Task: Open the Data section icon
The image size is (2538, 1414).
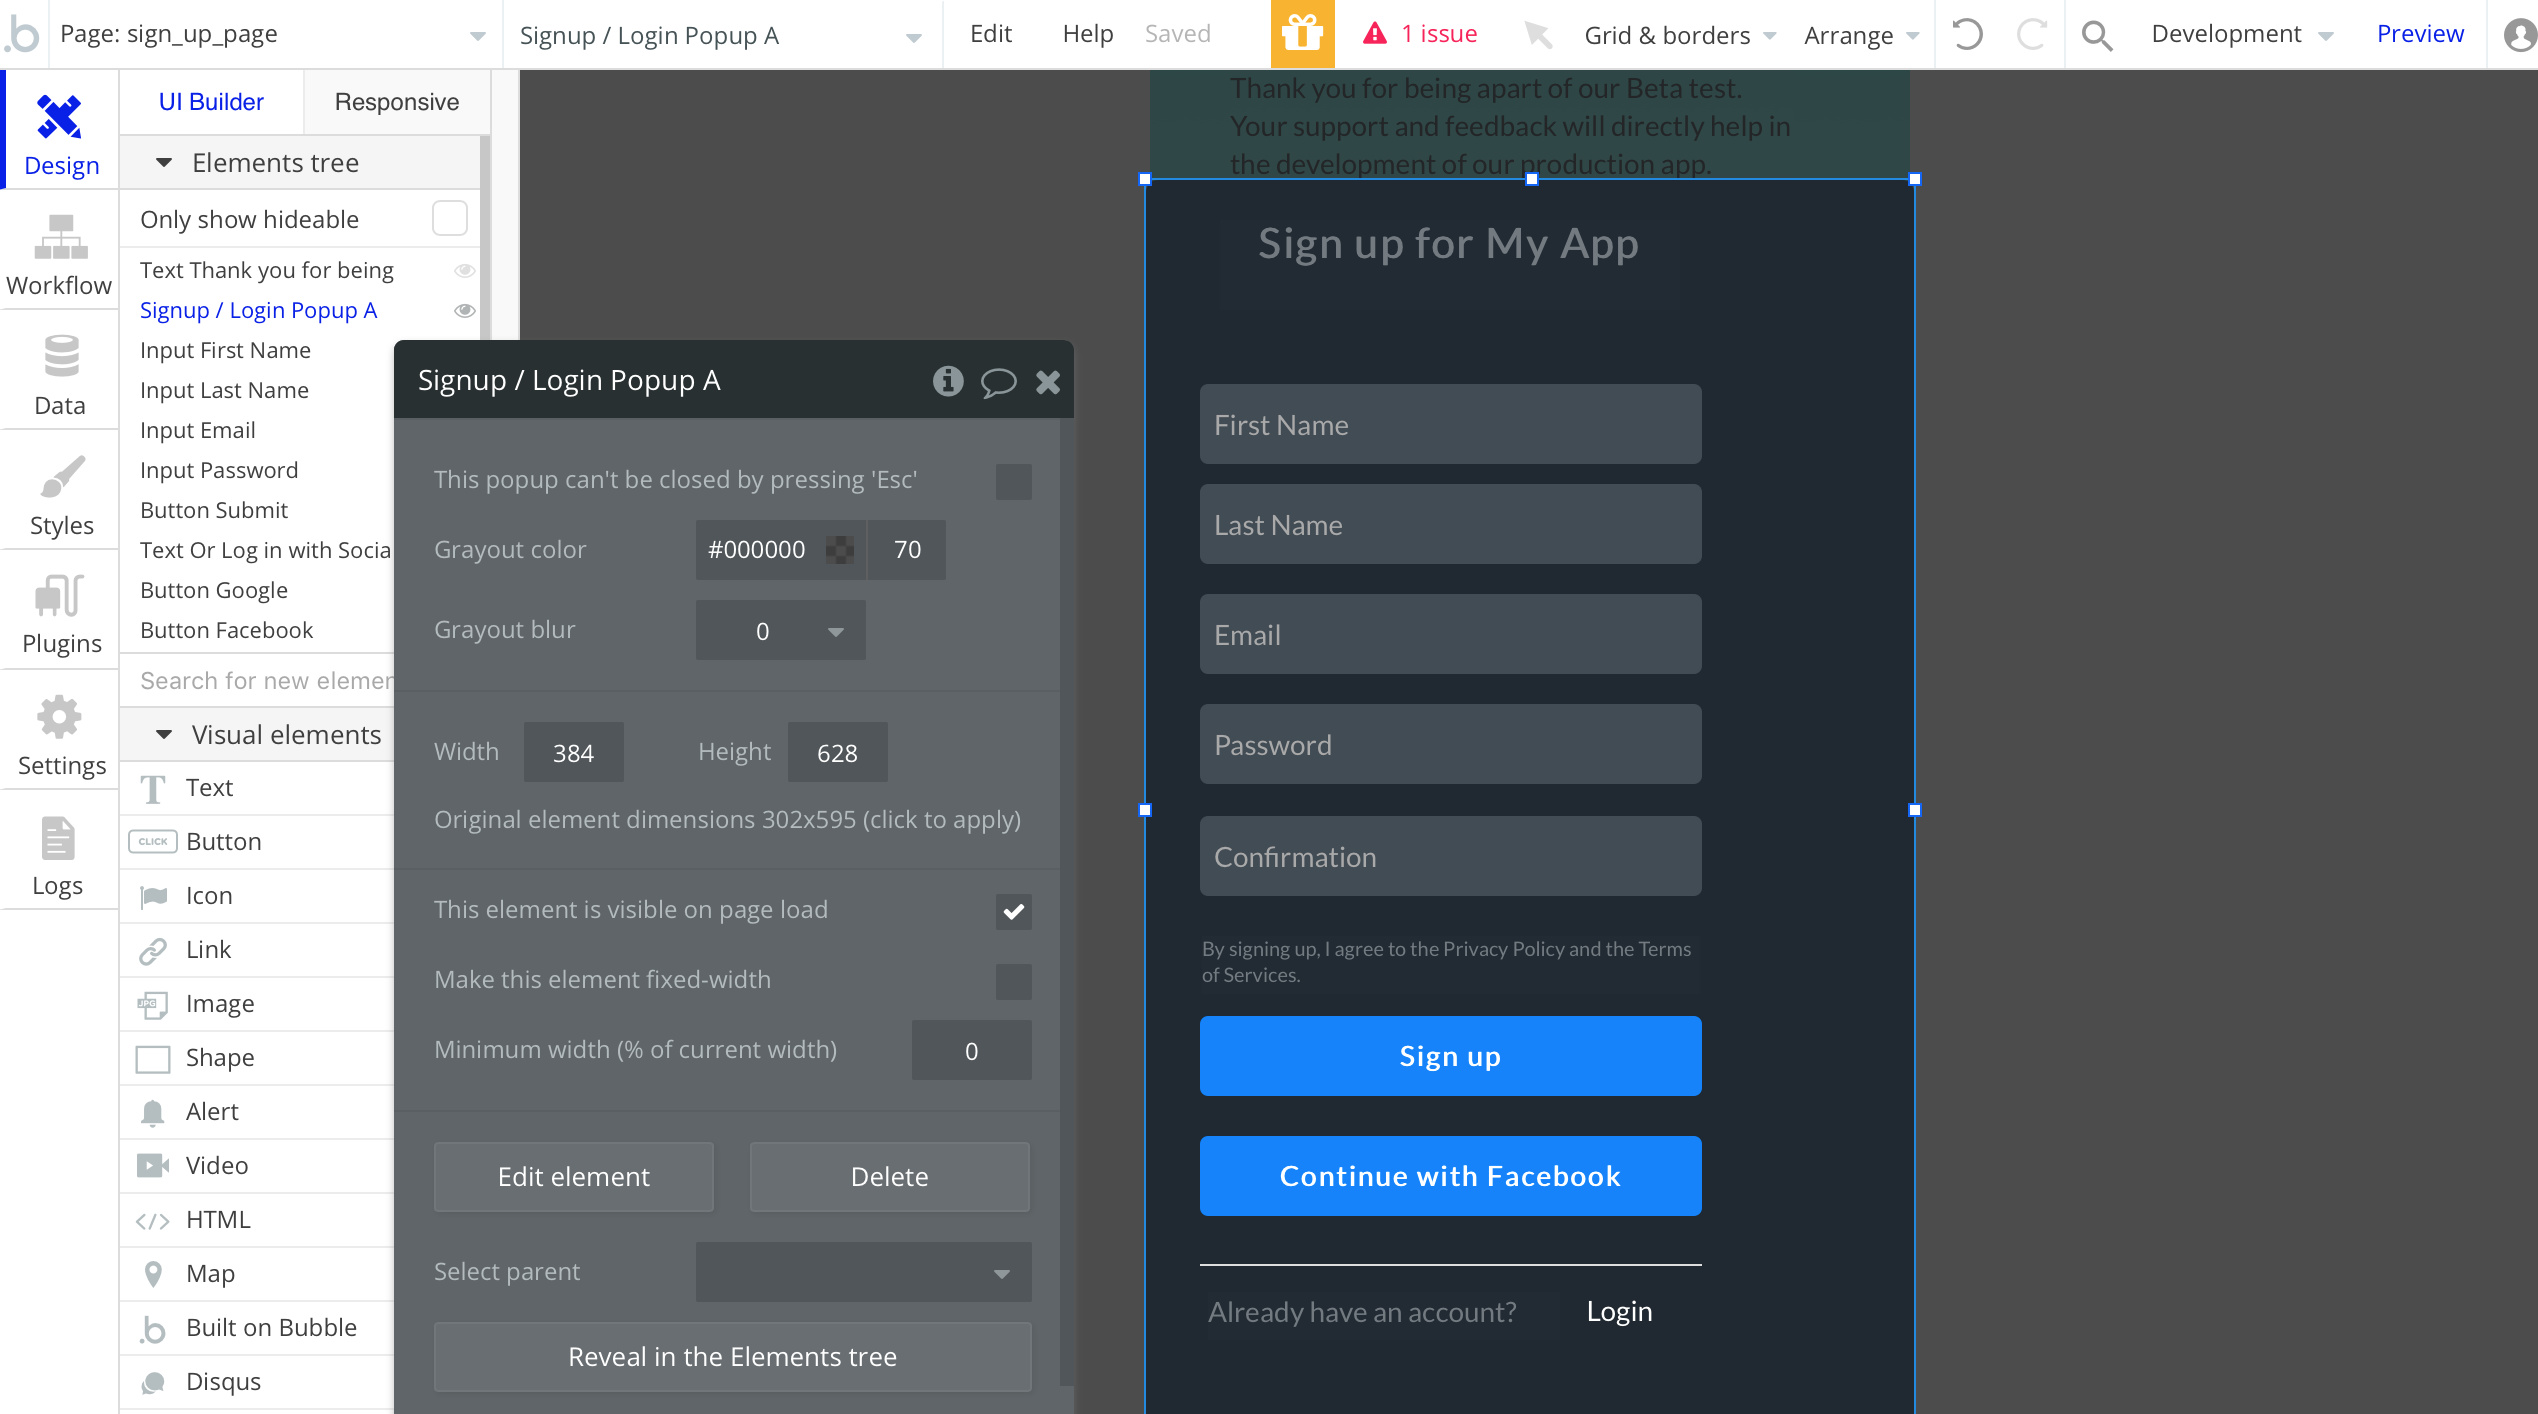Action: (60, 357)
